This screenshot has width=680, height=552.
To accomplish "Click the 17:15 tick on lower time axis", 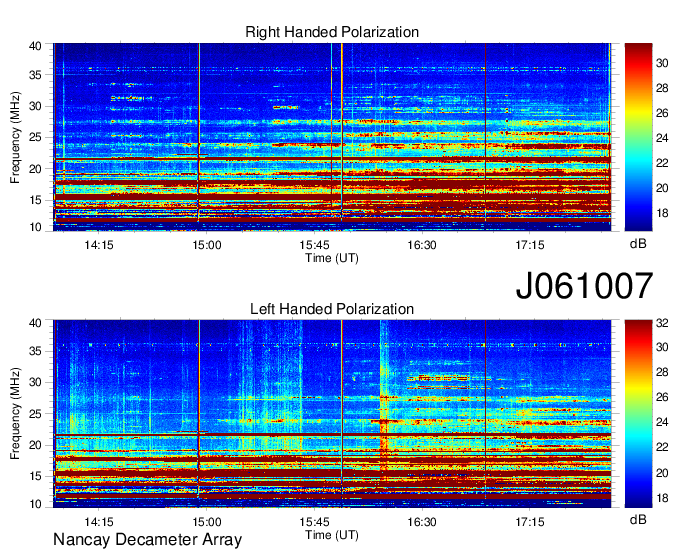I will (x=530, y=522).
